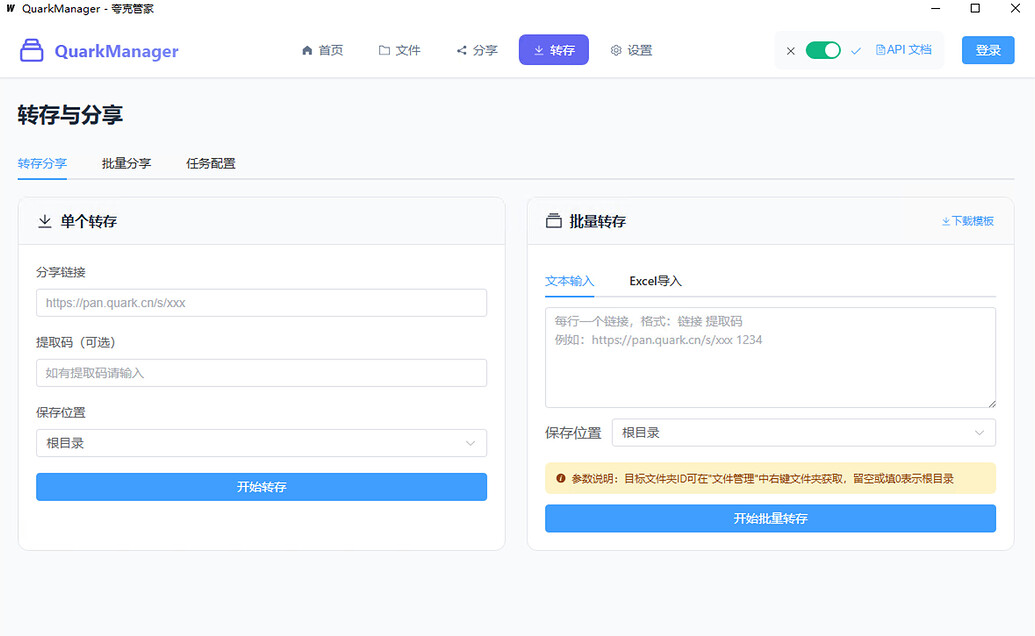
Task: Open the 文件 files nav item
Action: pyautogui.click(x=399, y=50)
